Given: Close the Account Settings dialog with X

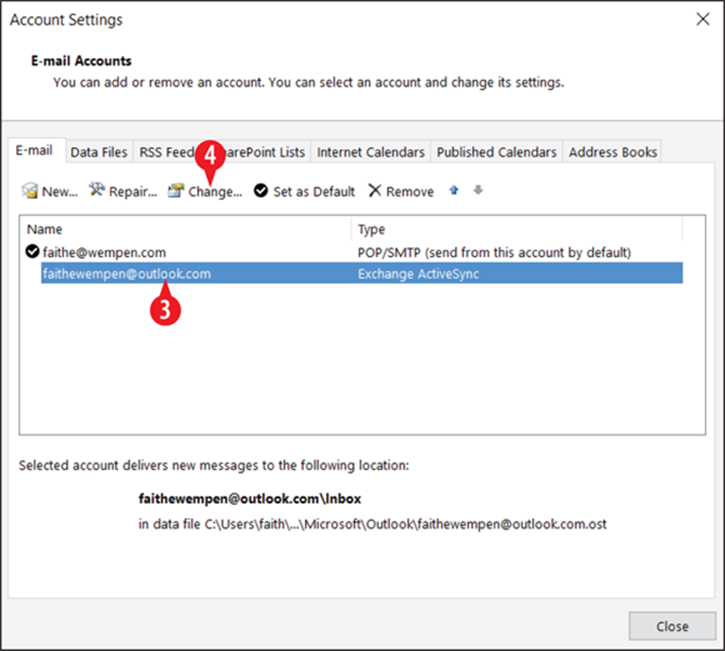Looking at the screenshot, I should click(x=703, y=19).
